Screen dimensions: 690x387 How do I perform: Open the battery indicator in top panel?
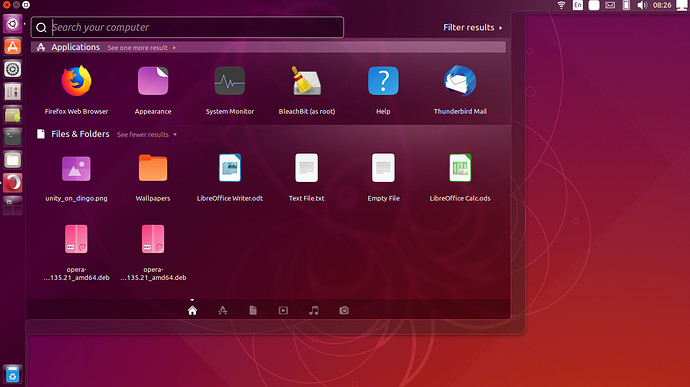pyautogui.click(x=626, y=5)
